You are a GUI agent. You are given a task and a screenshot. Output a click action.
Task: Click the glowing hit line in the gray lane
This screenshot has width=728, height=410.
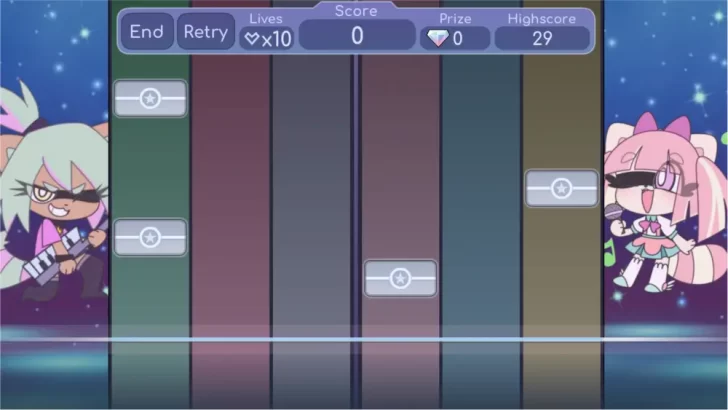(311, 340)
